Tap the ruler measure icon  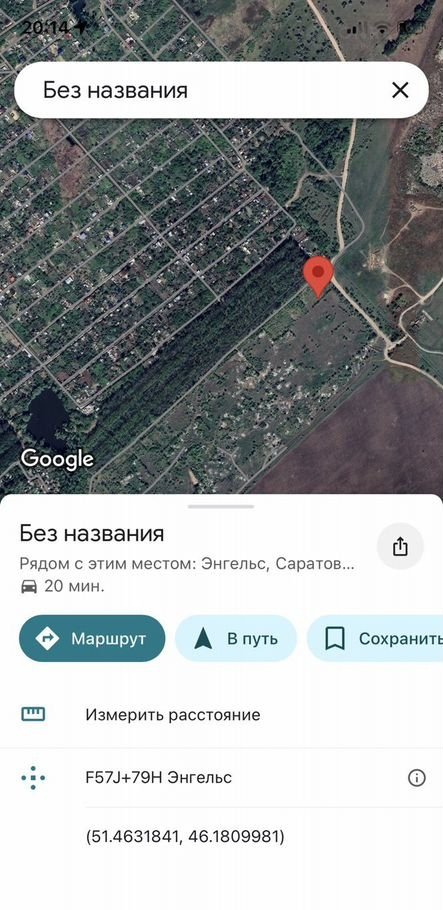click(33, 714)
